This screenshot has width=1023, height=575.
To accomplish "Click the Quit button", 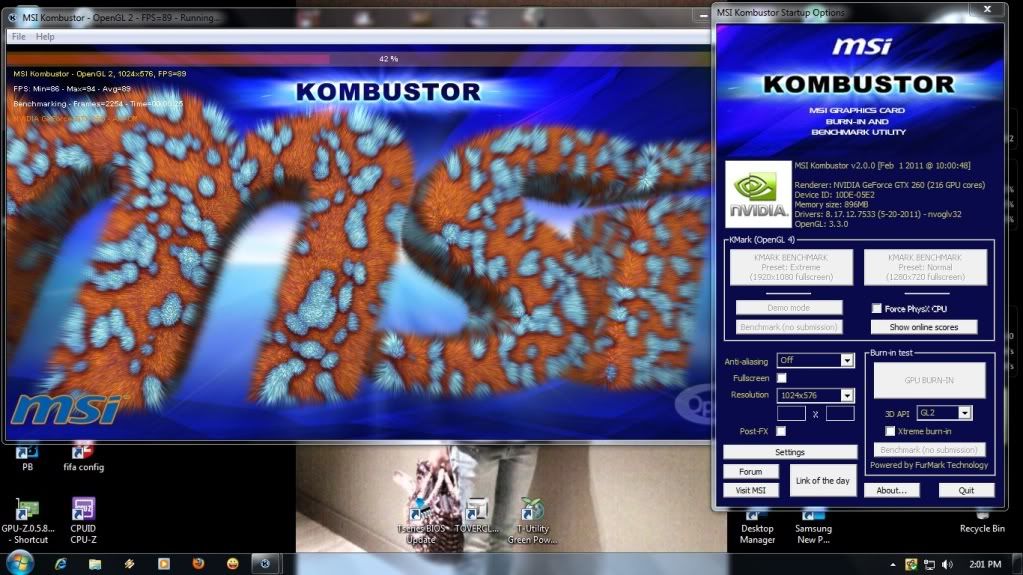I will 966,490.
